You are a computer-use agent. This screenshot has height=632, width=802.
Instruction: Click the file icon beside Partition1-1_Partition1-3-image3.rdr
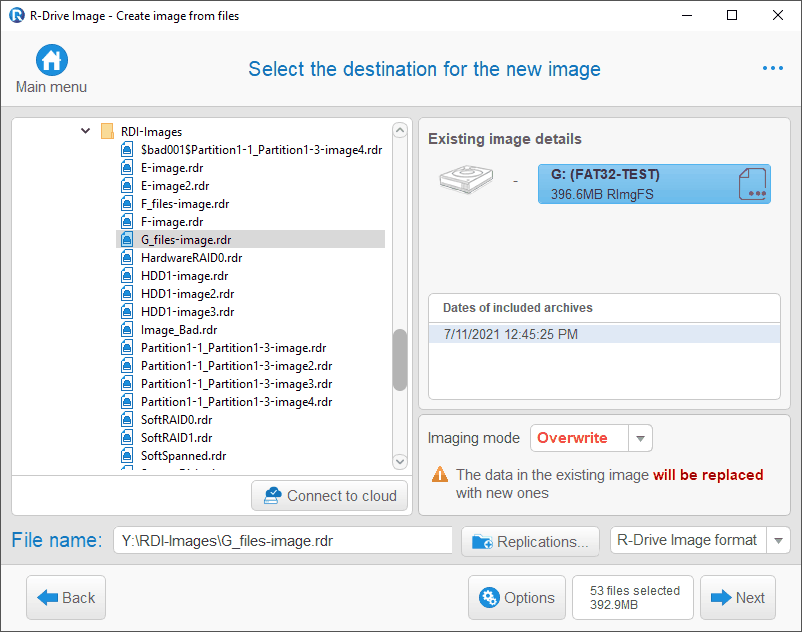(x=127, y=383)
